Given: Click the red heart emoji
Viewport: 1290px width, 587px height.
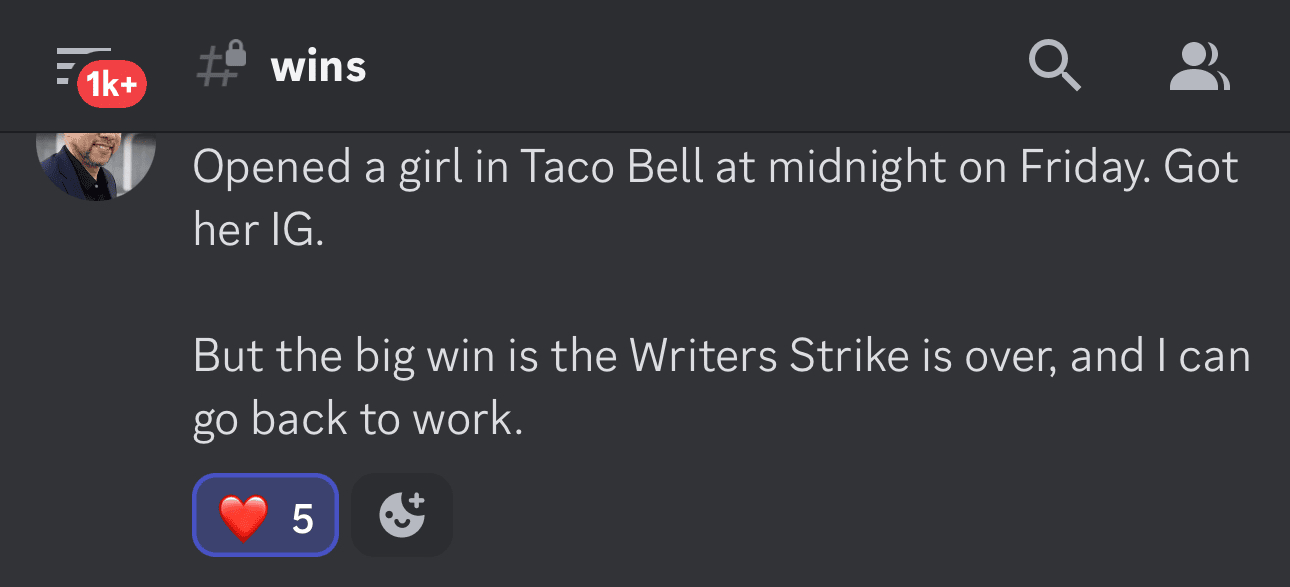Looking at the screenshot, I should pyautogui.click(x=244, y=517).
